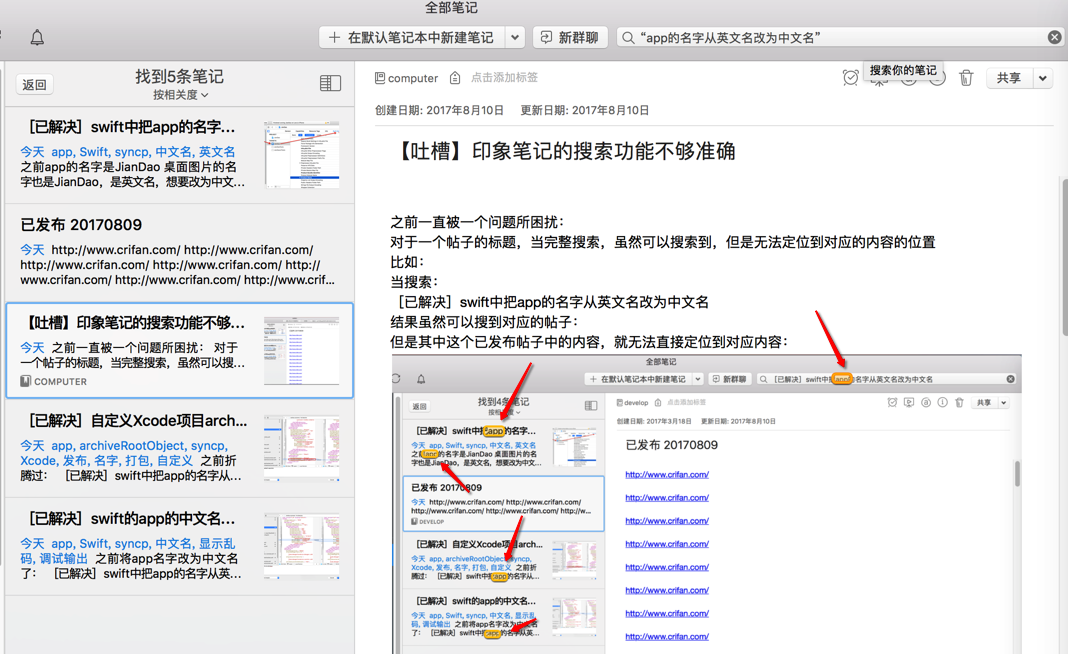
Task: Open the computer notebook selector
Action: pos(407,78)
